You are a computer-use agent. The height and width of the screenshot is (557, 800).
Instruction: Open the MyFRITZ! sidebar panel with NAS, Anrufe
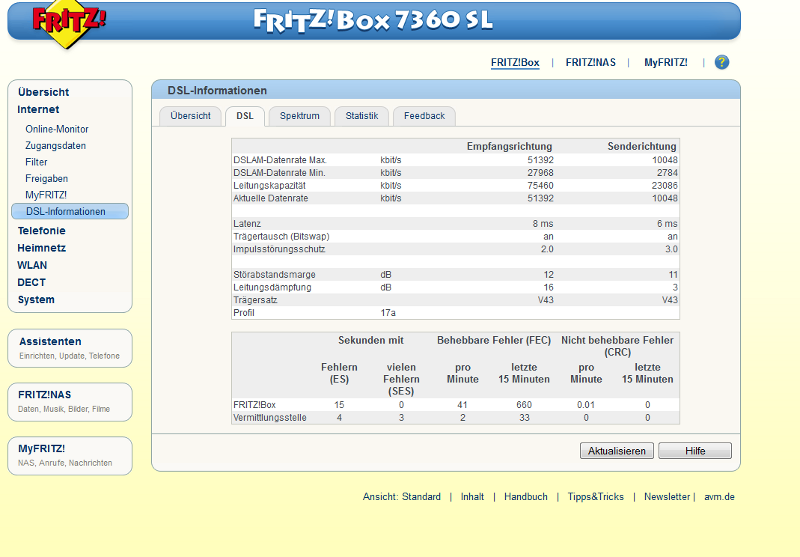[x=70, y=455]
